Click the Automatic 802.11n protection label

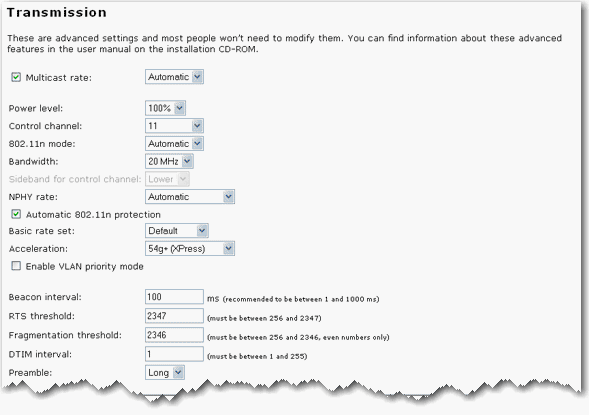(93, 215)
